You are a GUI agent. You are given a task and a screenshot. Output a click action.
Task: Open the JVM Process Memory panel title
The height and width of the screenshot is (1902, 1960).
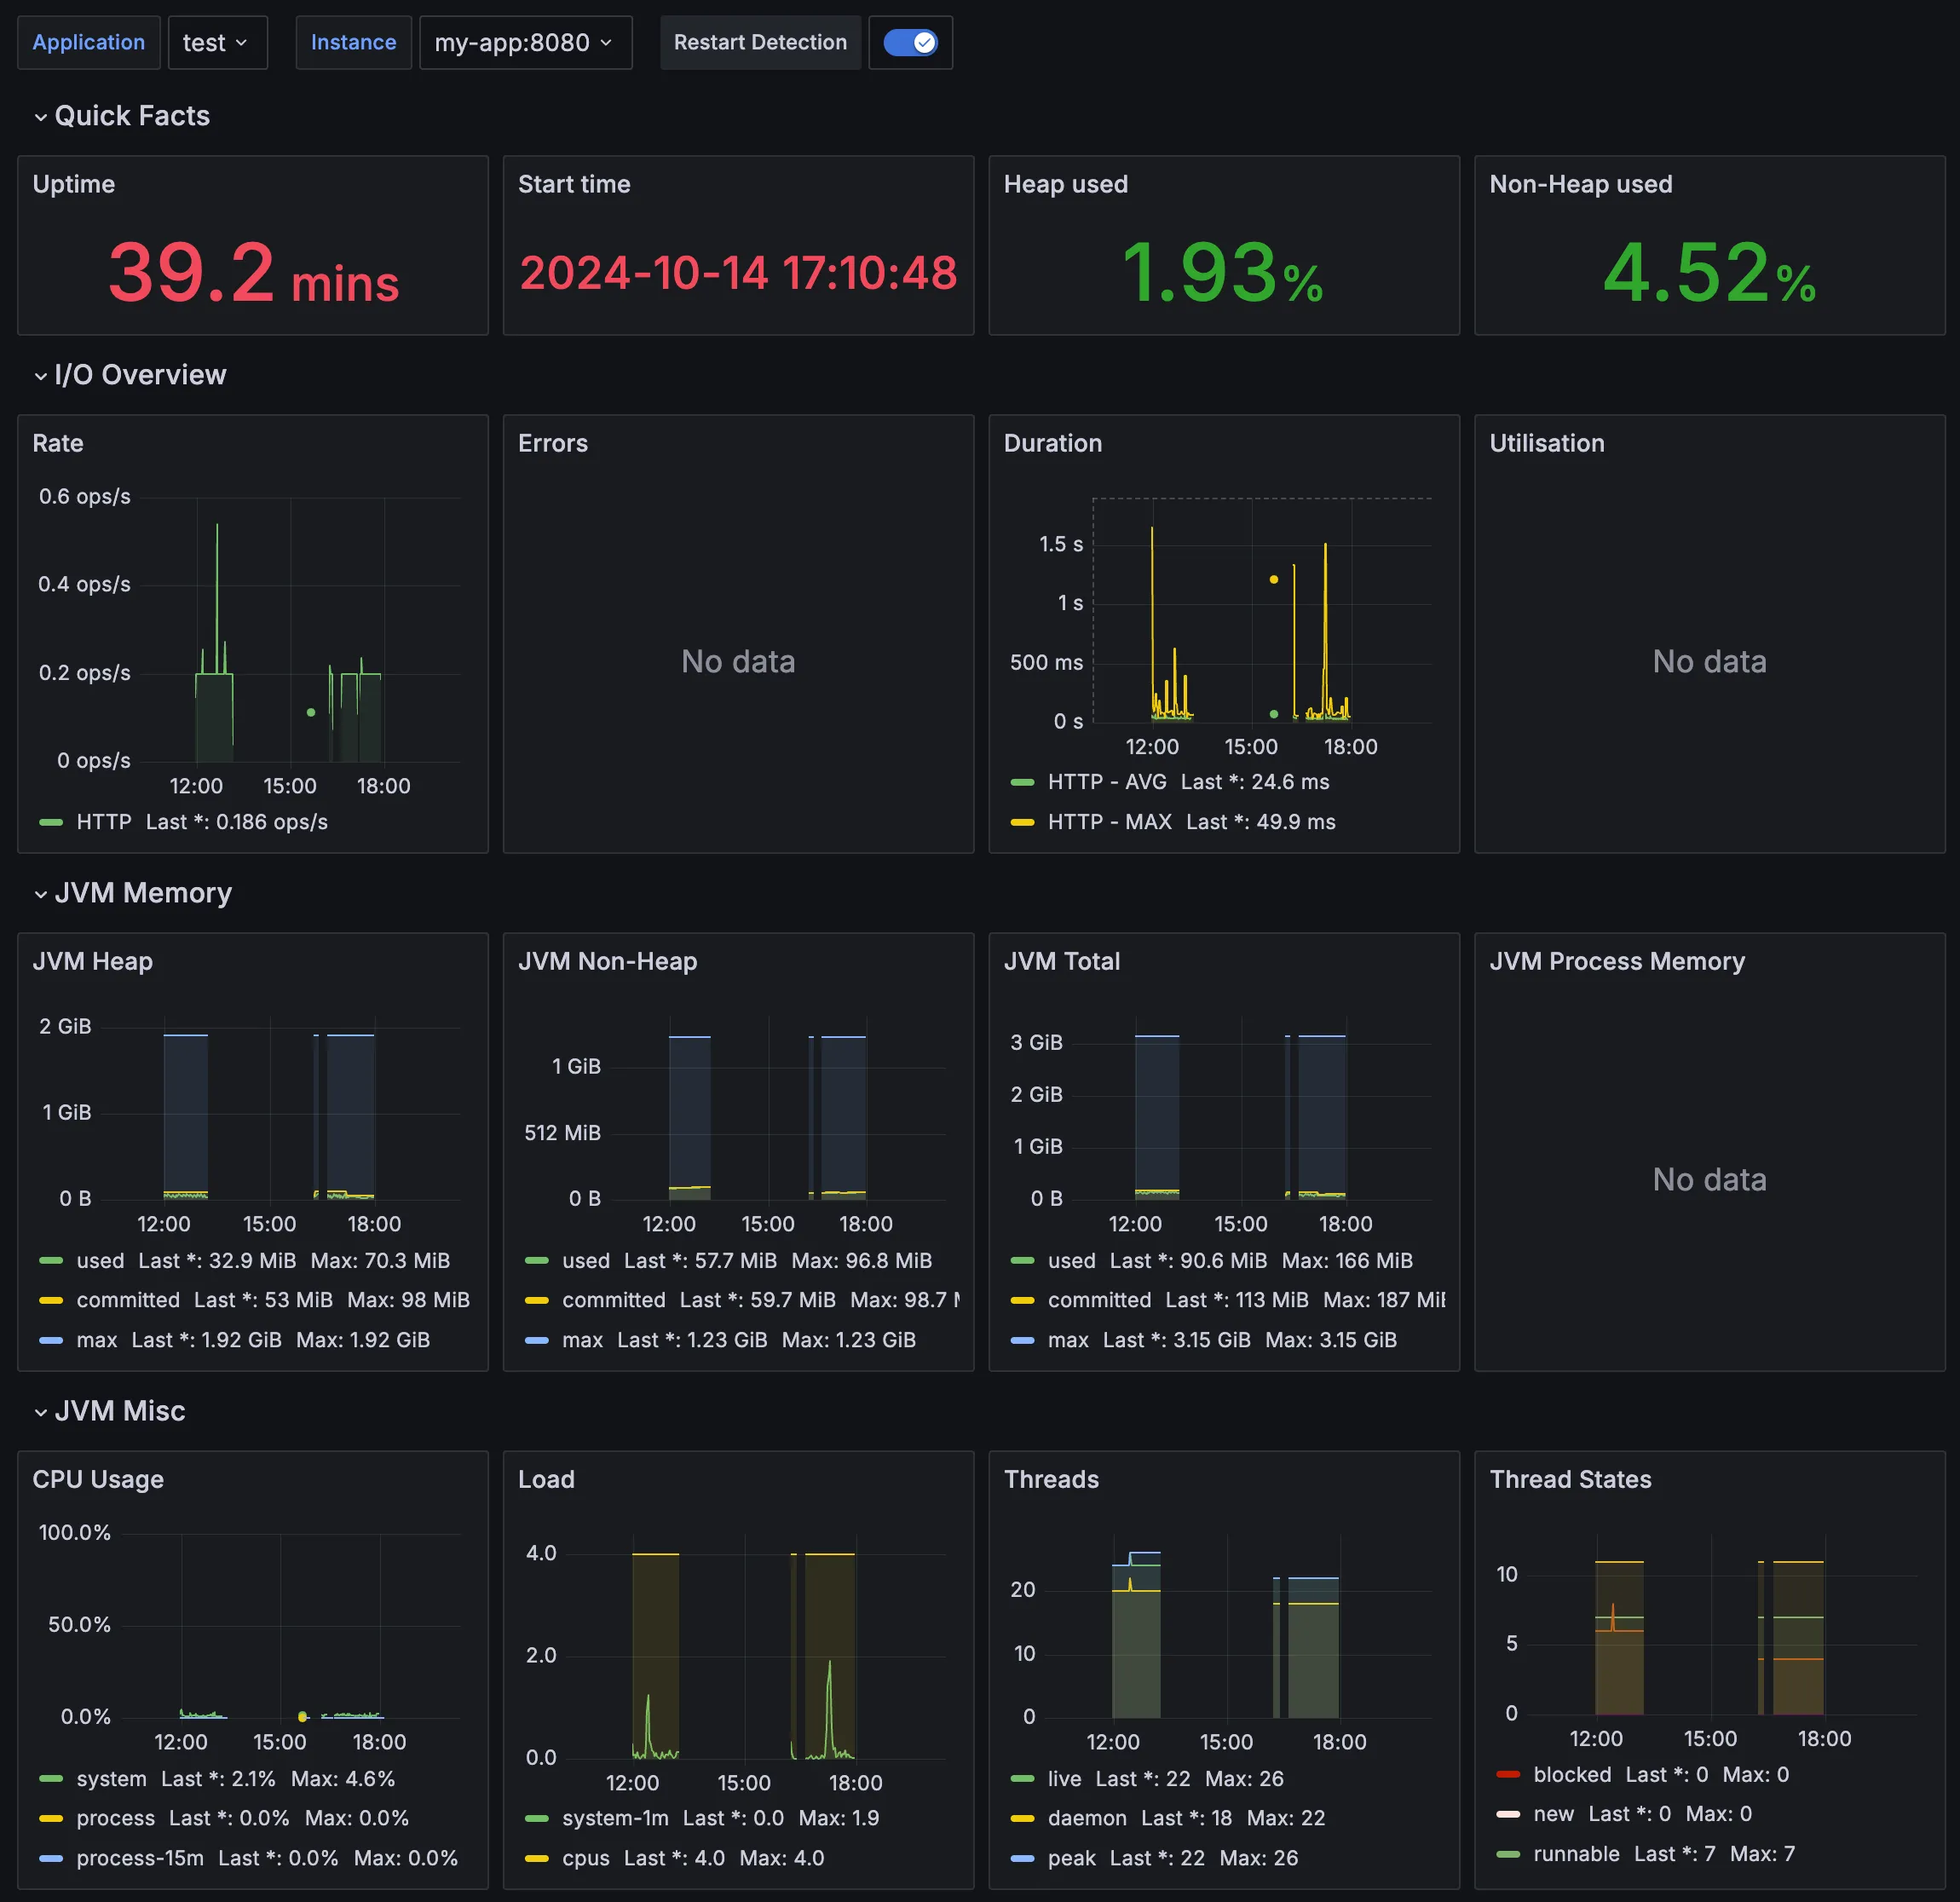1617,961
